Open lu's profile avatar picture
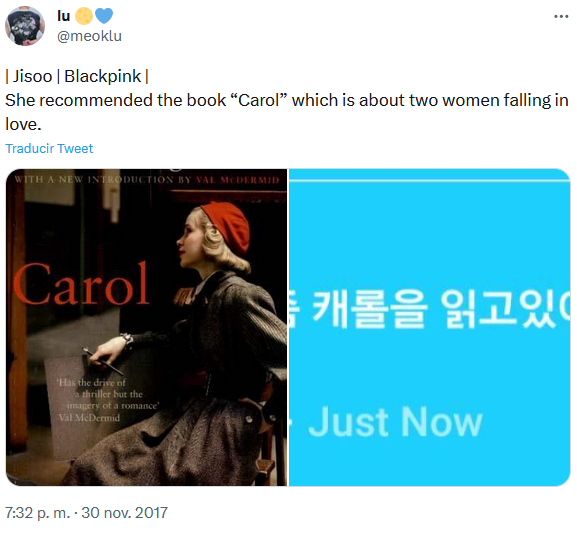Screen dimensions: 577x539 pos(25,26)
